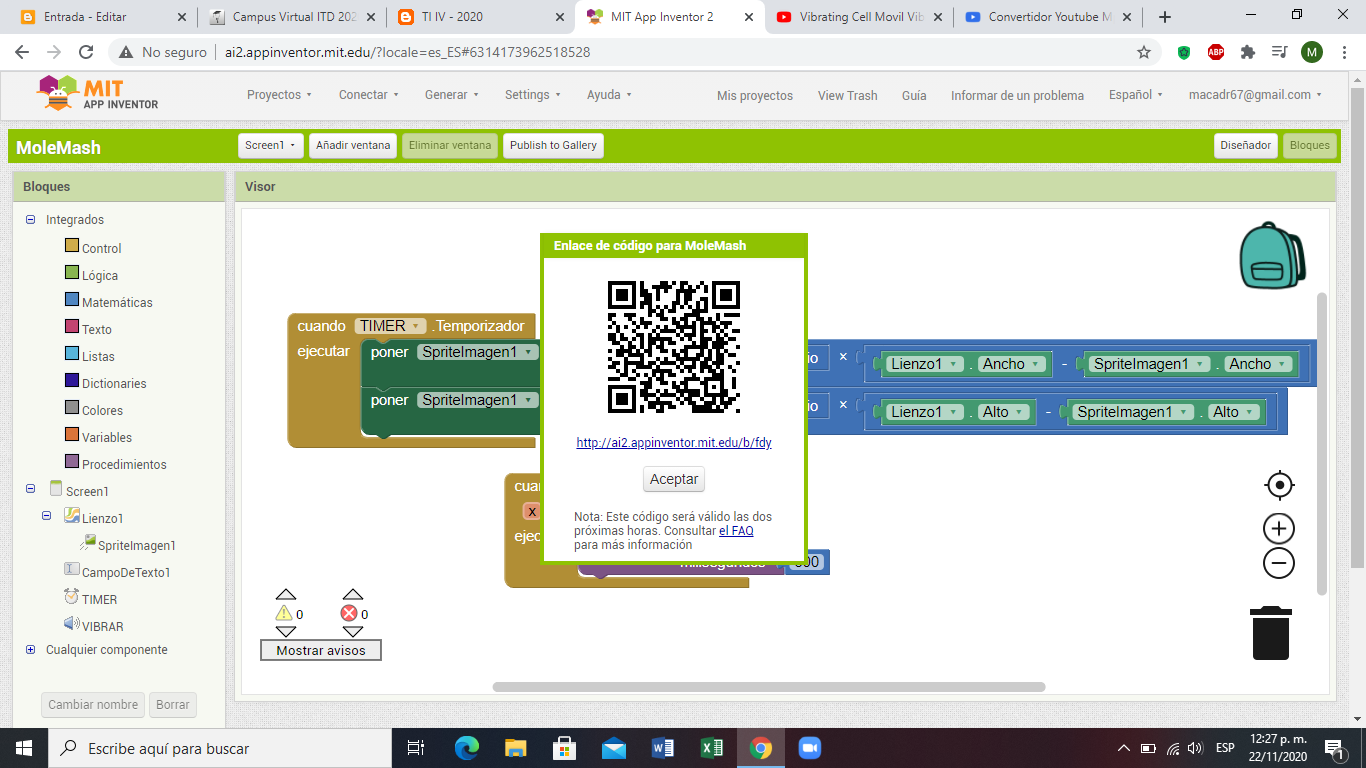The image size is (1366, 768).
Task: Click Añadir ventana button
Action: (x=353, y=145)
